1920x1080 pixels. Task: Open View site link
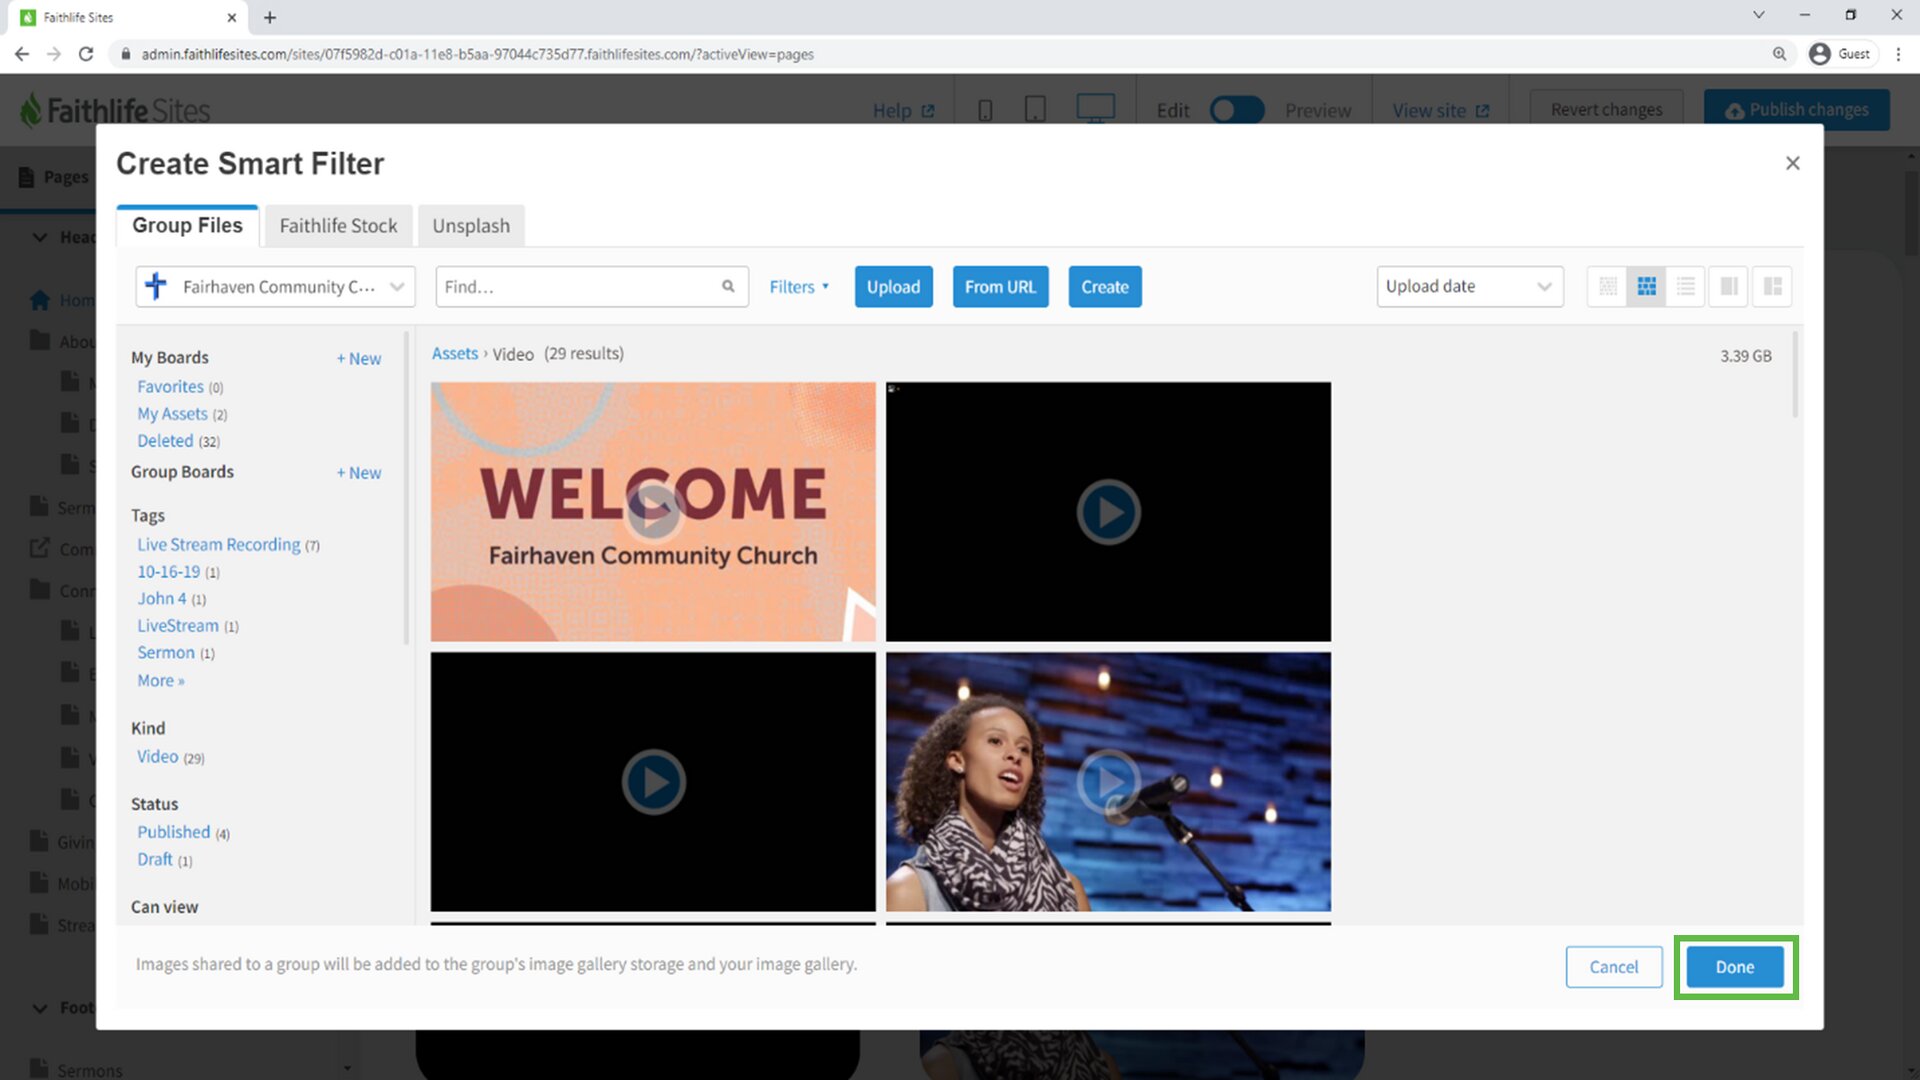[1441, 111]
